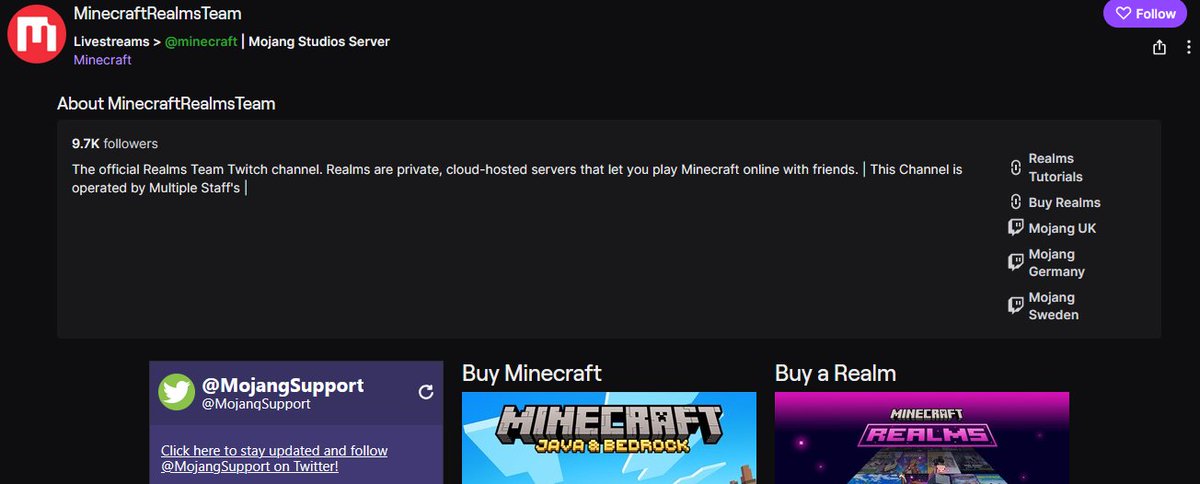
Task: Click the Twitter bird icon in MojangSupport panel
Action: 176,392
